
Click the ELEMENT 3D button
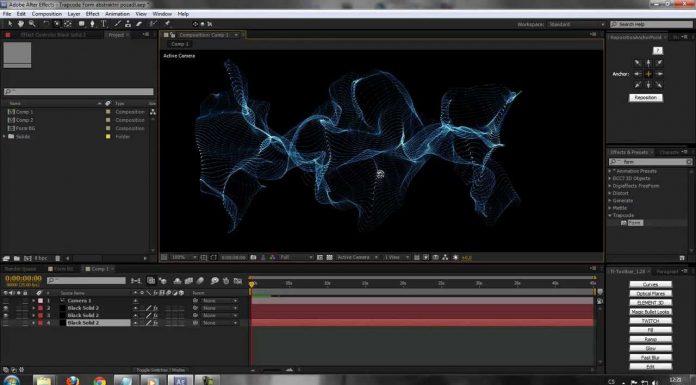click(x=650, y=303)
